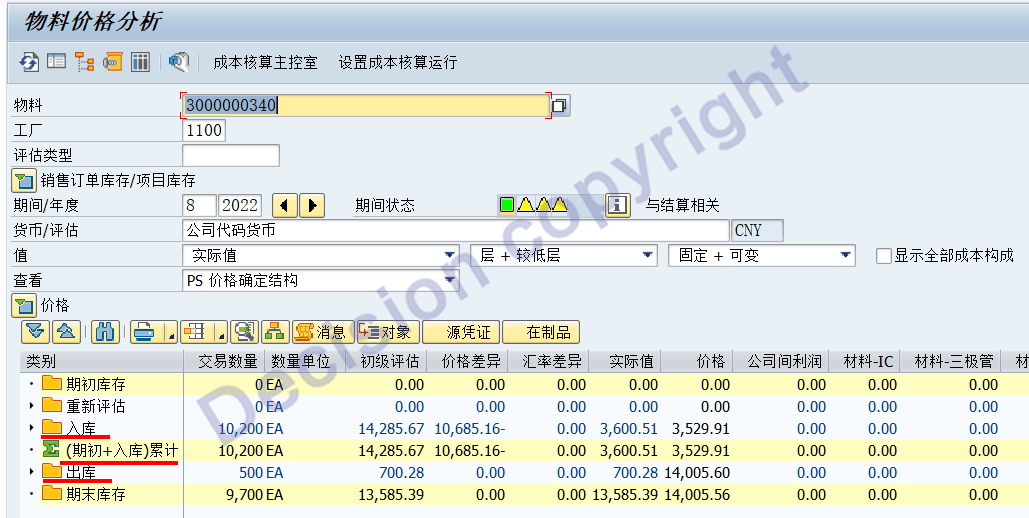The height and width of the screenshot is (518, 1029).
Task: Open the 固定 + 可变 dropdown
Action: [x=846, y=256]
